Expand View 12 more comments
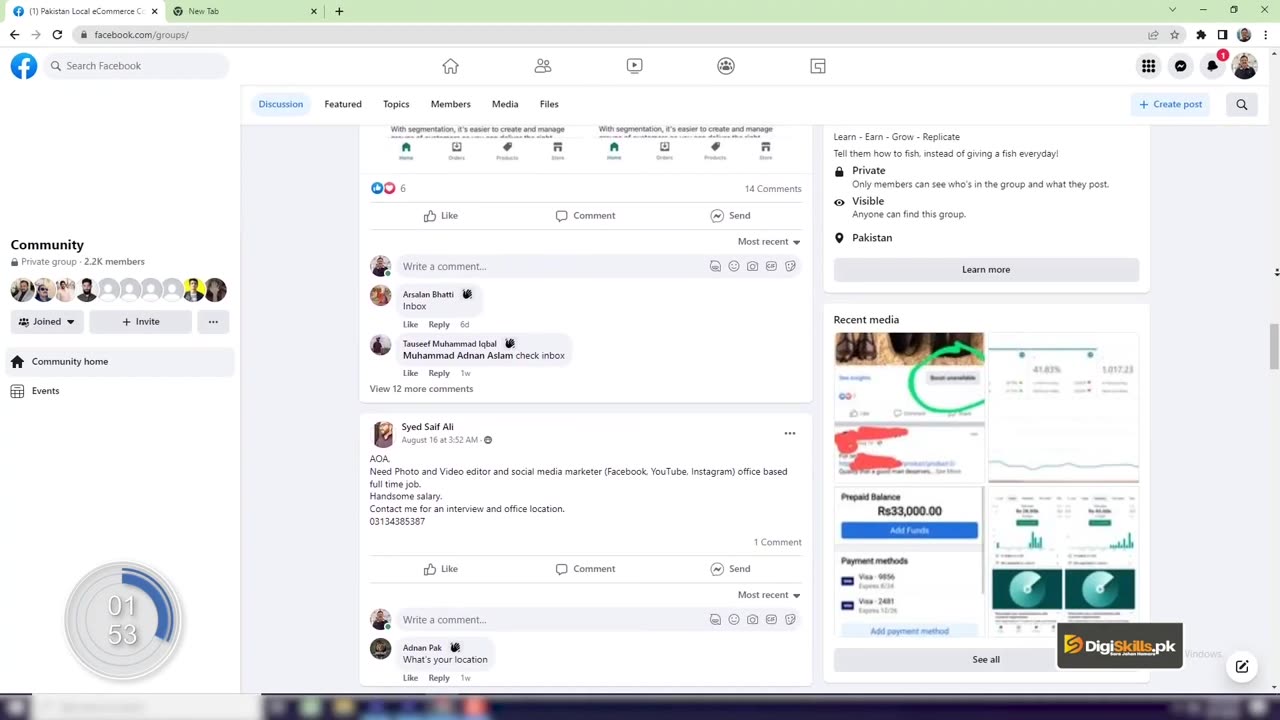 coord(421,389)
